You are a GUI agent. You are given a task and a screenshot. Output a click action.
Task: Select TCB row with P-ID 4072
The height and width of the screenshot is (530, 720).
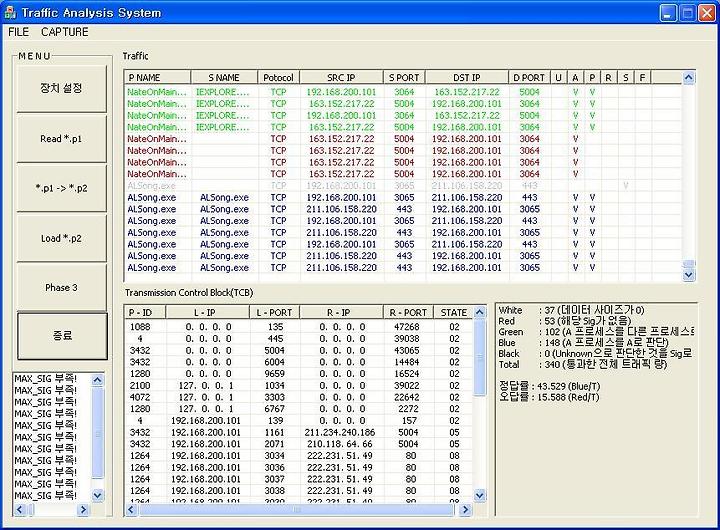pyautogui.click(x=299, y=397)
